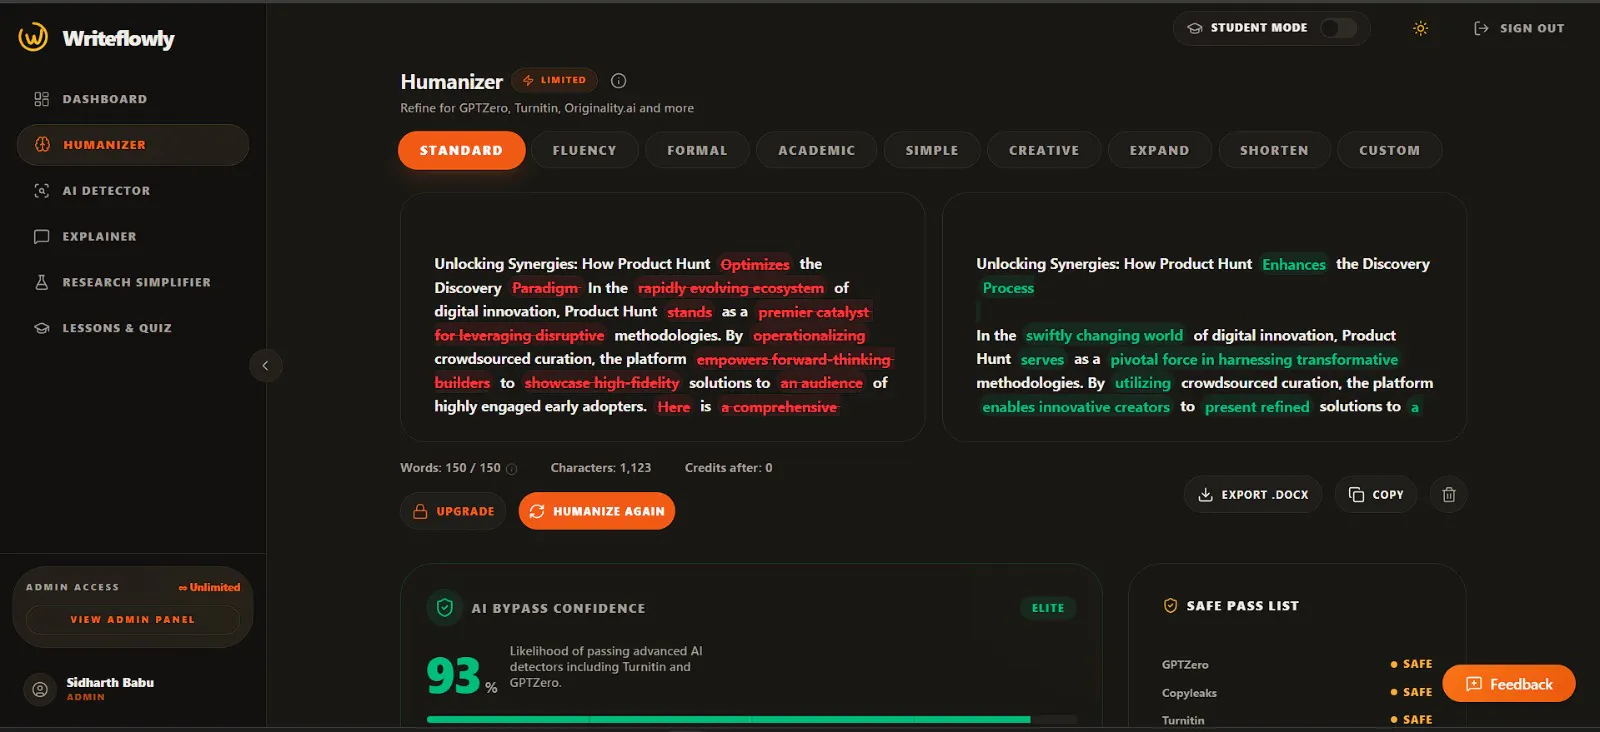This screenshot has width=1600, height=732.
Task: Click the Safe Pass List shield icon
Action: 1170,606
